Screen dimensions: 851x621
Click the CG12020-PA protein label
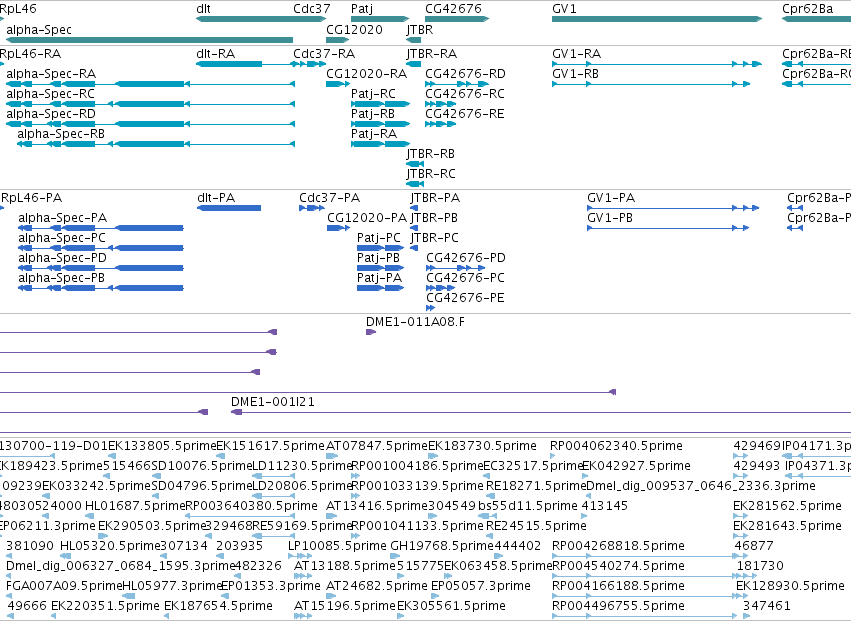(x=367, y=218)
